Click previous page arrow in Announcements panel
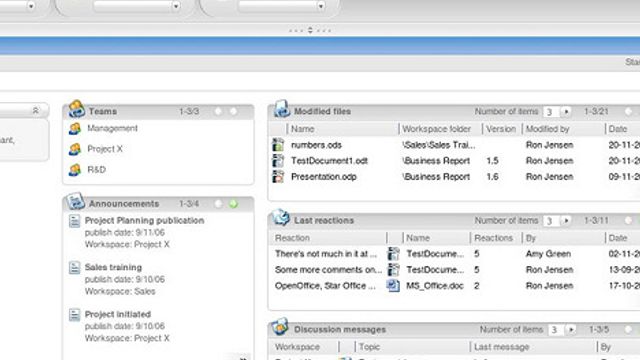The width and height of the screenshot is (640, 360). (x=218, y=204)
